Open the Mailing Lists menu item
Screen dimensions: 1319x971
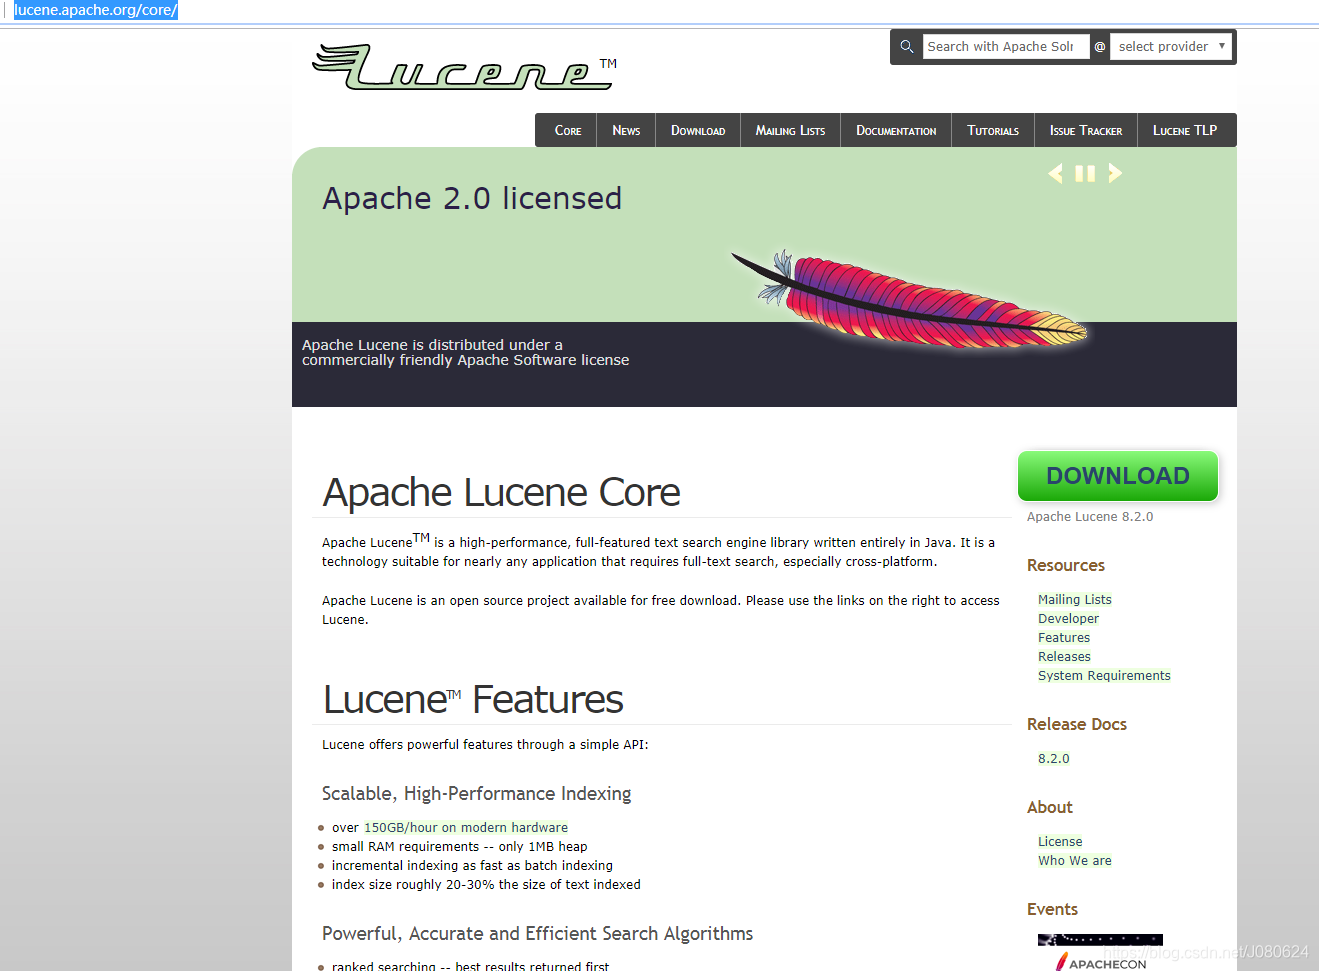(790, 130)
